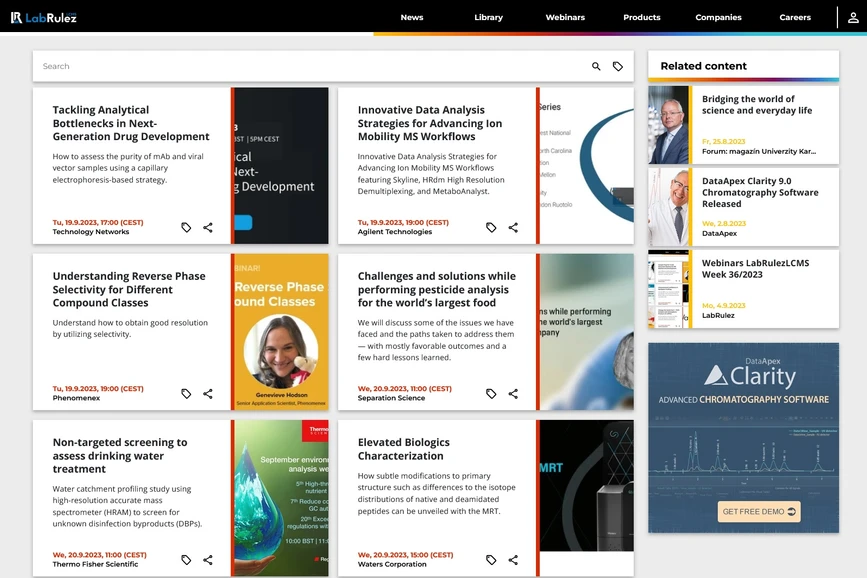The height and width of the screenshot is (578, 867).
Task: Click Forum: magazín Univerzity Kar... source text
Action: [x=759, y=152]
